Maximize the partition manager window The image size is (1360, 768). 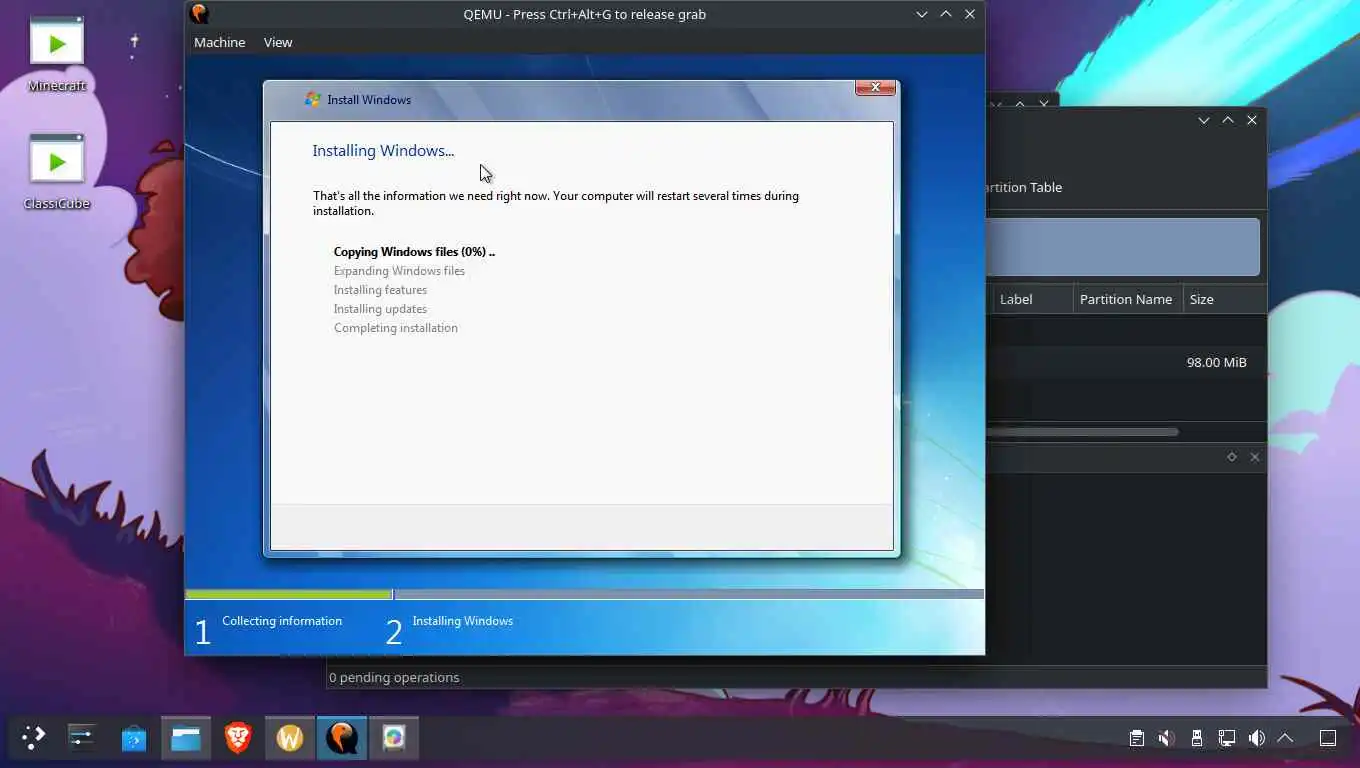(1228, 120)
